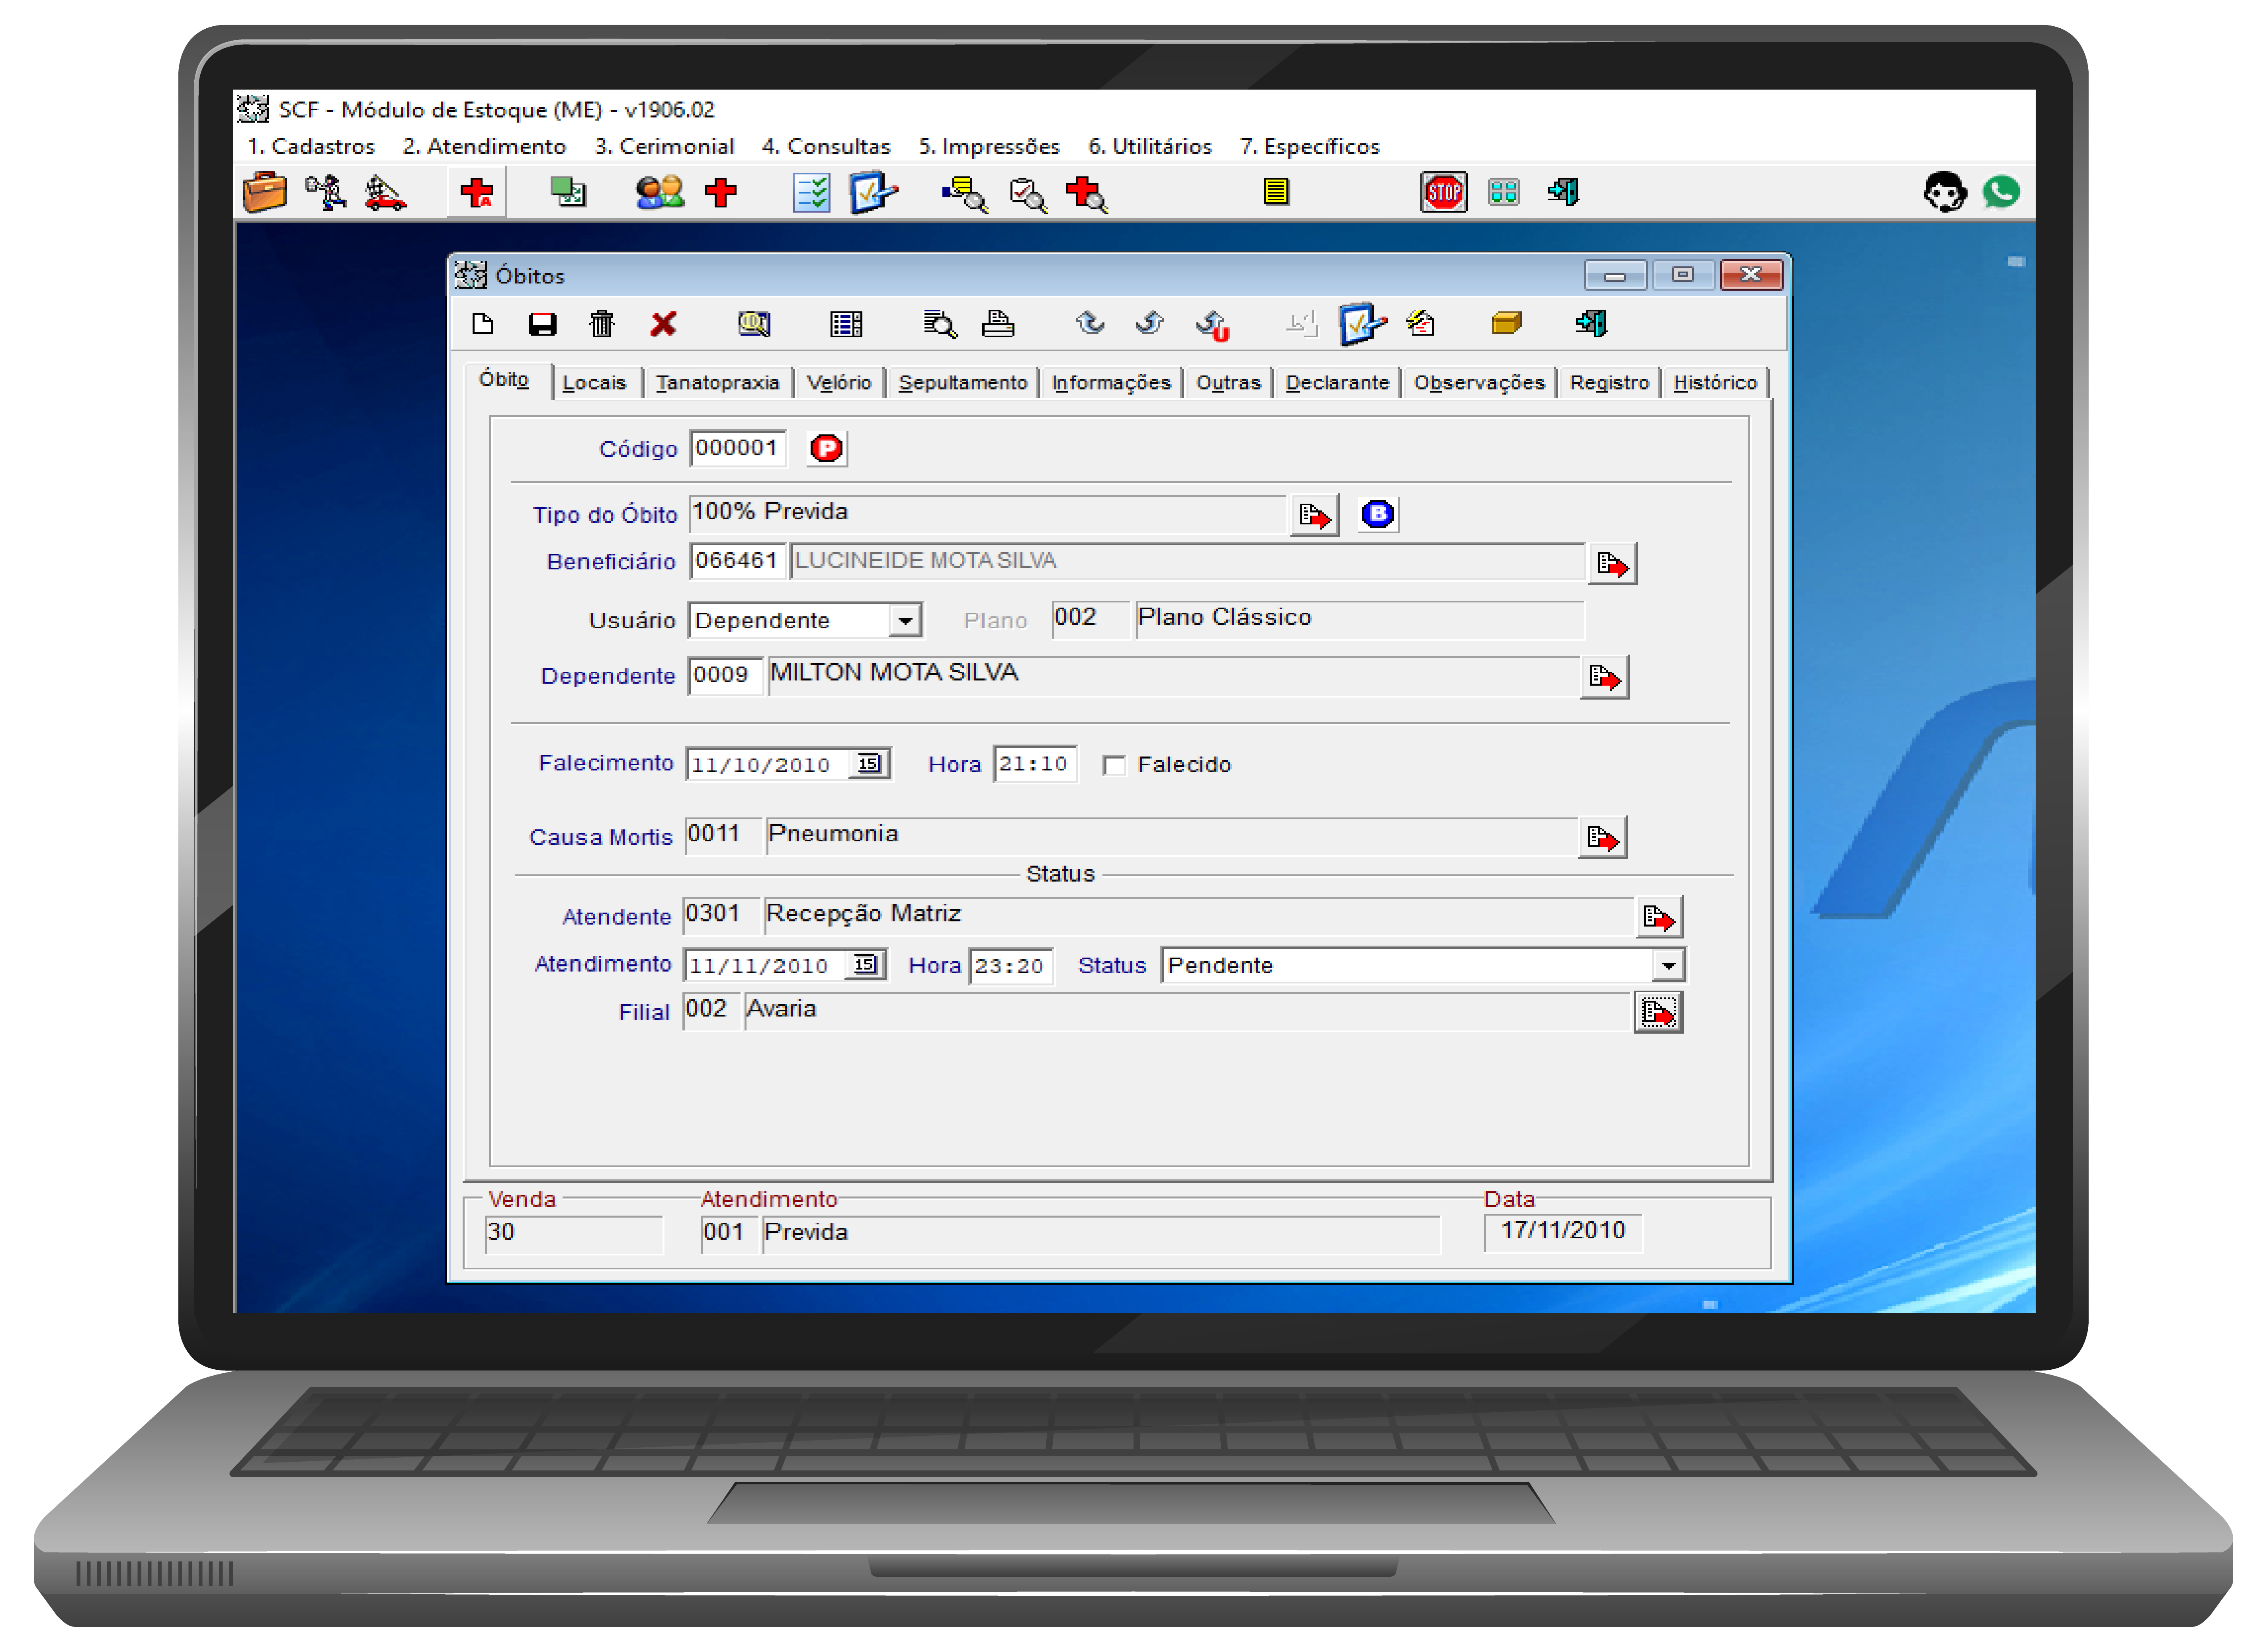Image resolution: width=2267 pixels, height=1652 pixels.
Task: Click the curved arrow with red U icon
Action: click(x=1213, y=325)
